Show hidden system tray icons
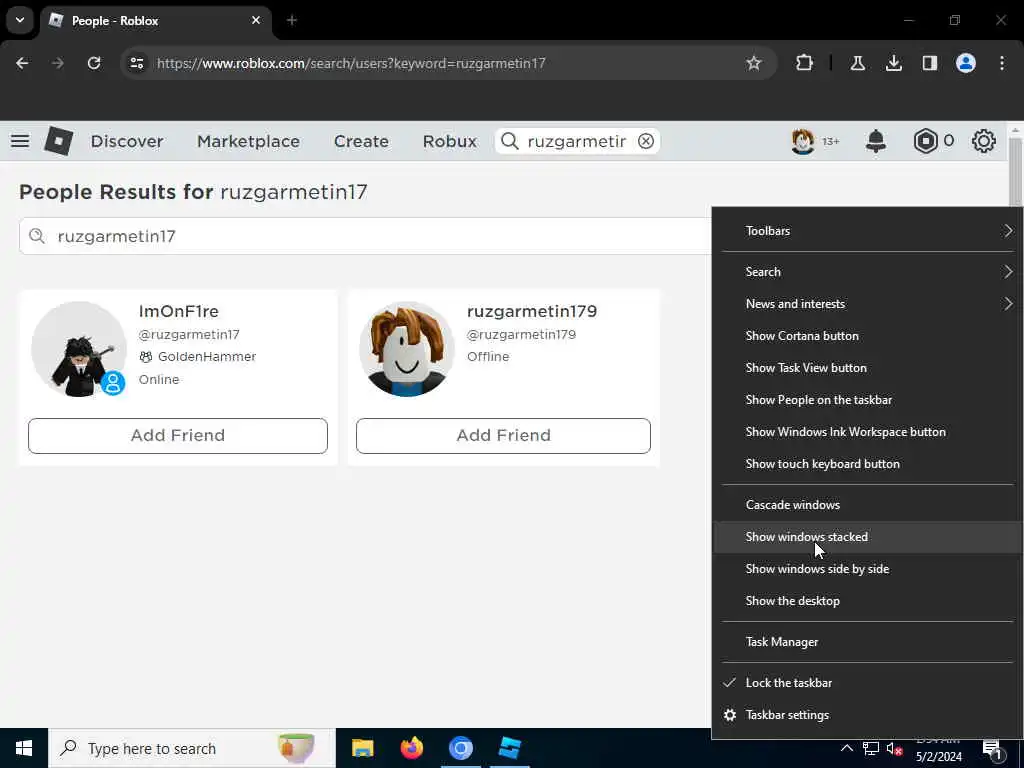This screenshot has height=768, width=1024. [846, 748]
